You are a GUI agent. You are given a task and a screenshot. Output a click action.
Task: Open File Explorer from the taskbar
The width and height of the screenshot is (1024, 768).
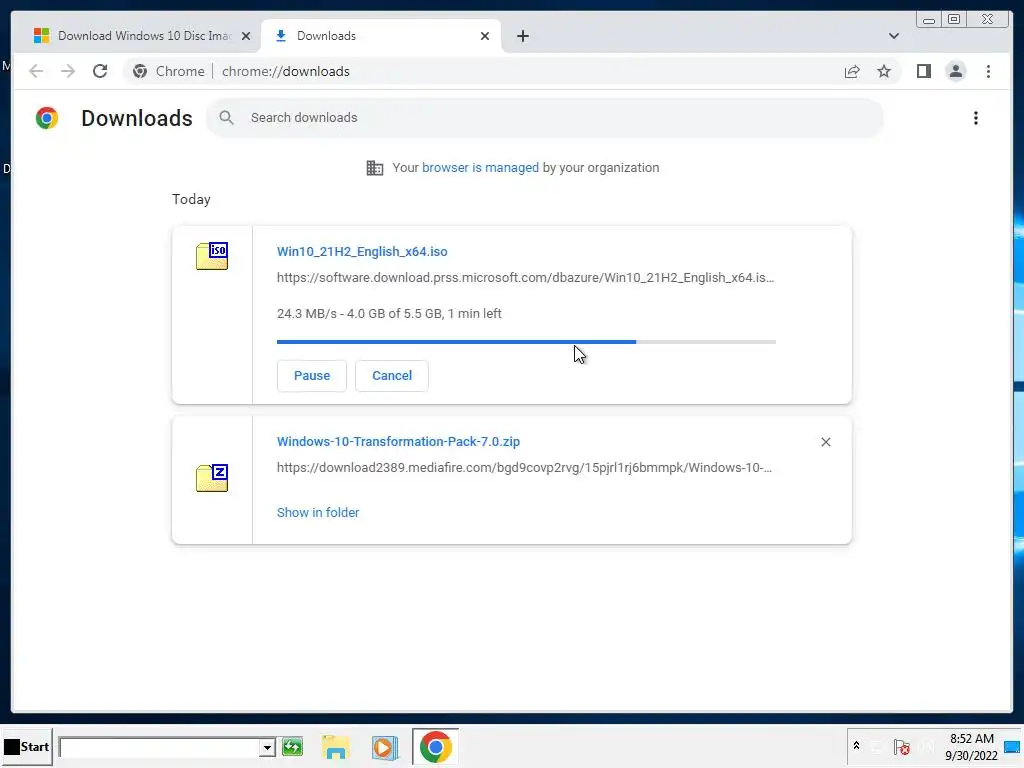(x=336, y=747)
